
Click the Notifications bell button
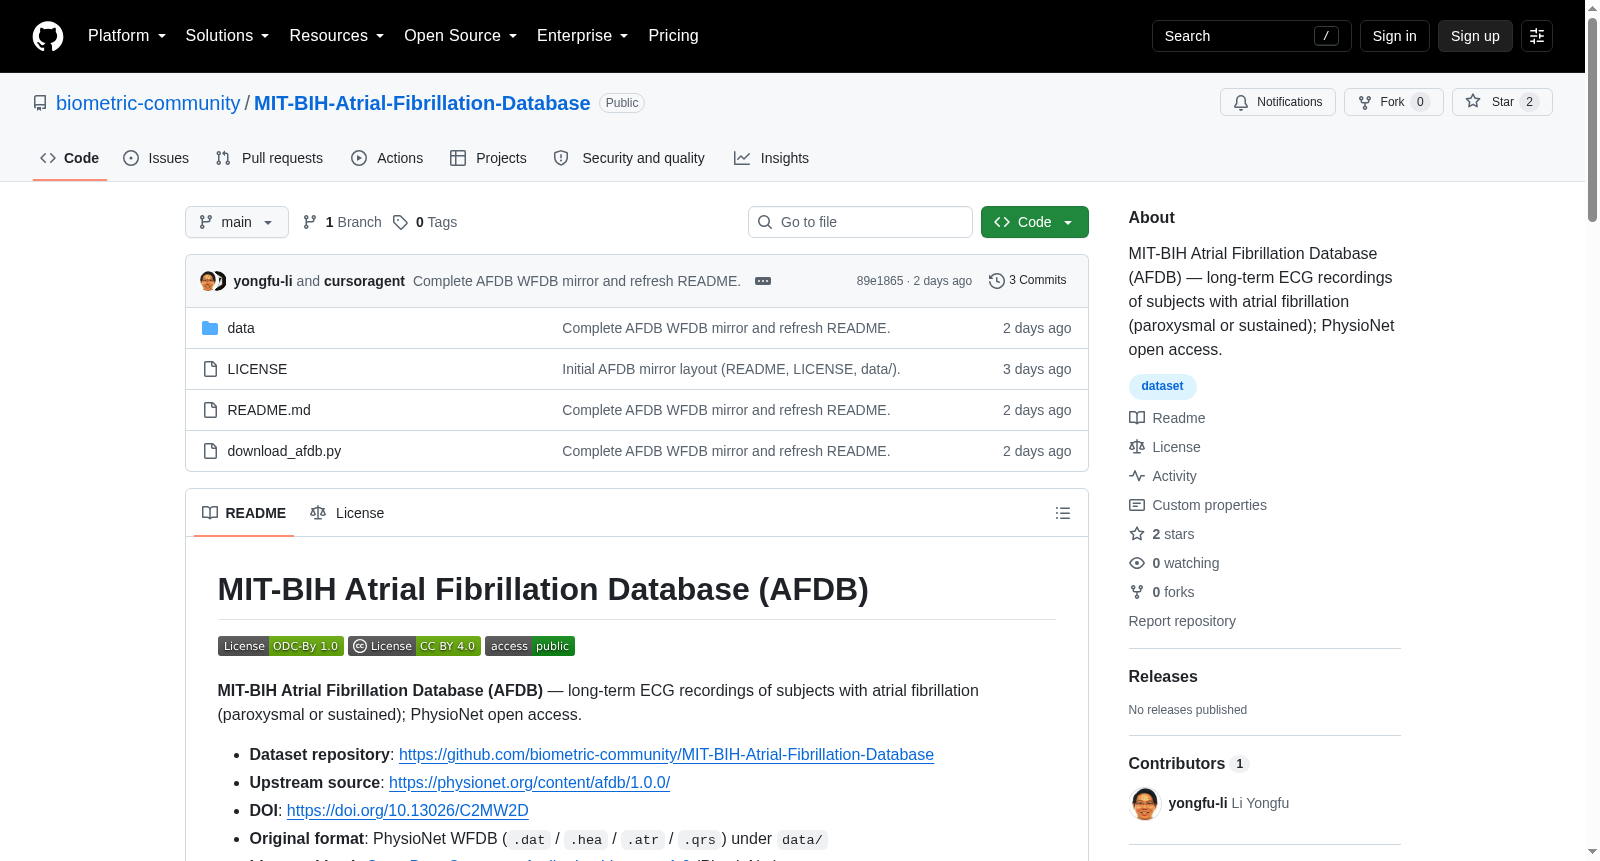coord(1277,102)
